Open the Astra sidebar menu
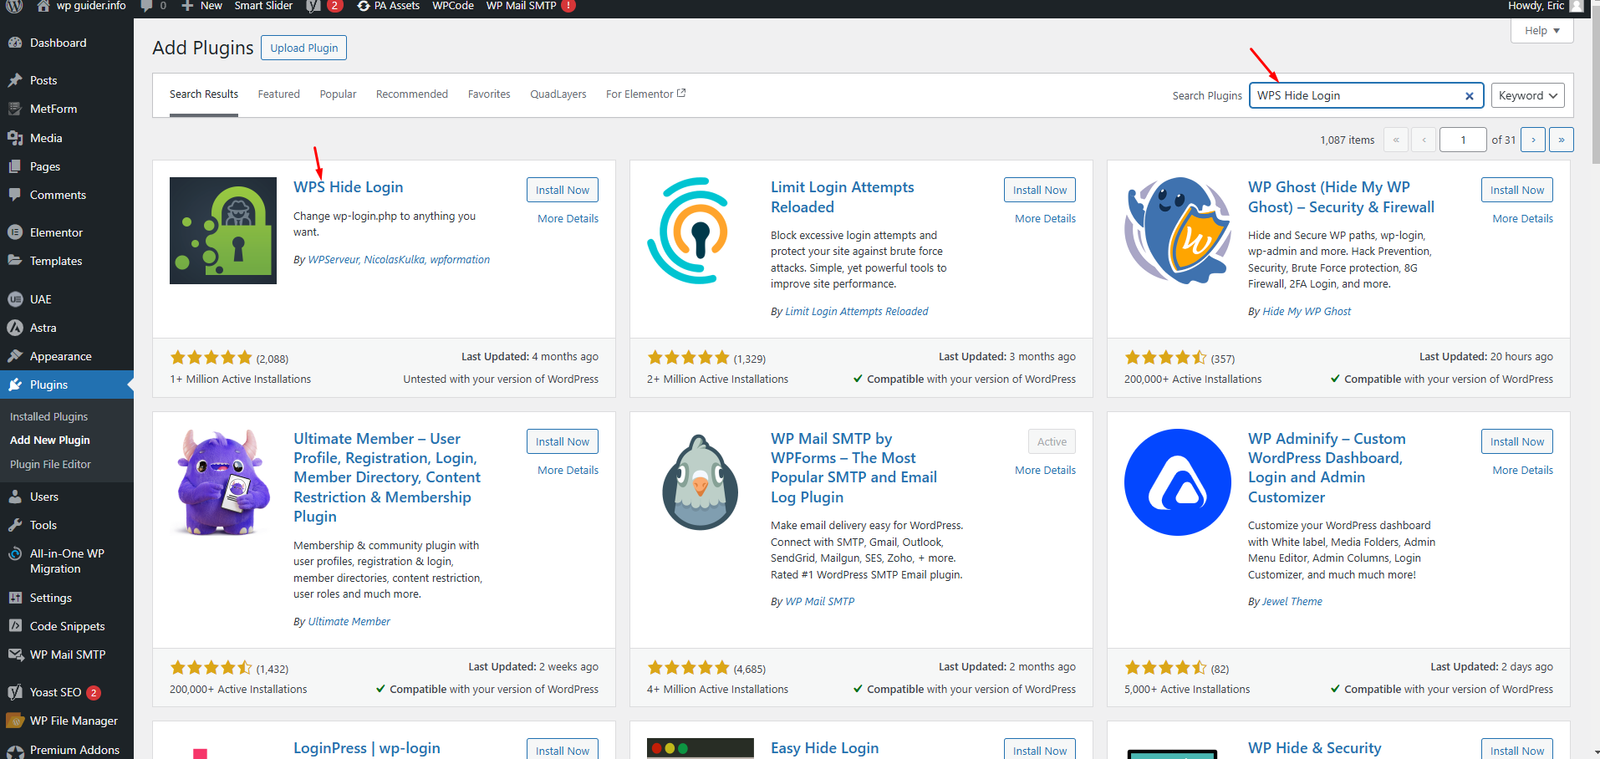The image size is (1600, 759). pyautogui.click(x=43, y=328)
